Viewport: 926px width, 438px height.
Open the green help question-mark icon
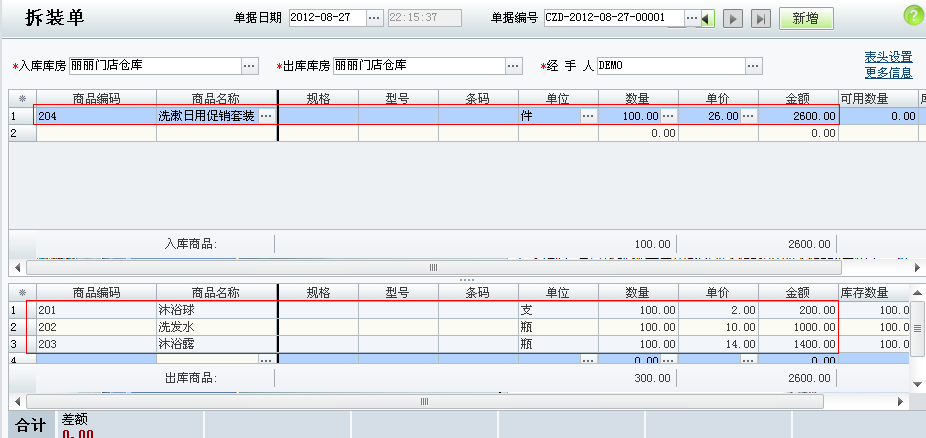(x=913, y=15)
